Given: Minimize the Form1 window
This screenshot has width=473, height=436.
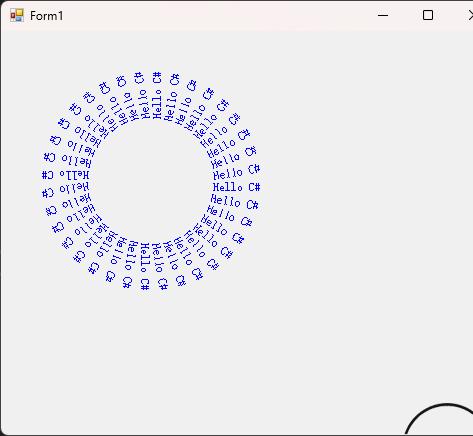Looking at the screenshot, I should (x=383, y=15).
